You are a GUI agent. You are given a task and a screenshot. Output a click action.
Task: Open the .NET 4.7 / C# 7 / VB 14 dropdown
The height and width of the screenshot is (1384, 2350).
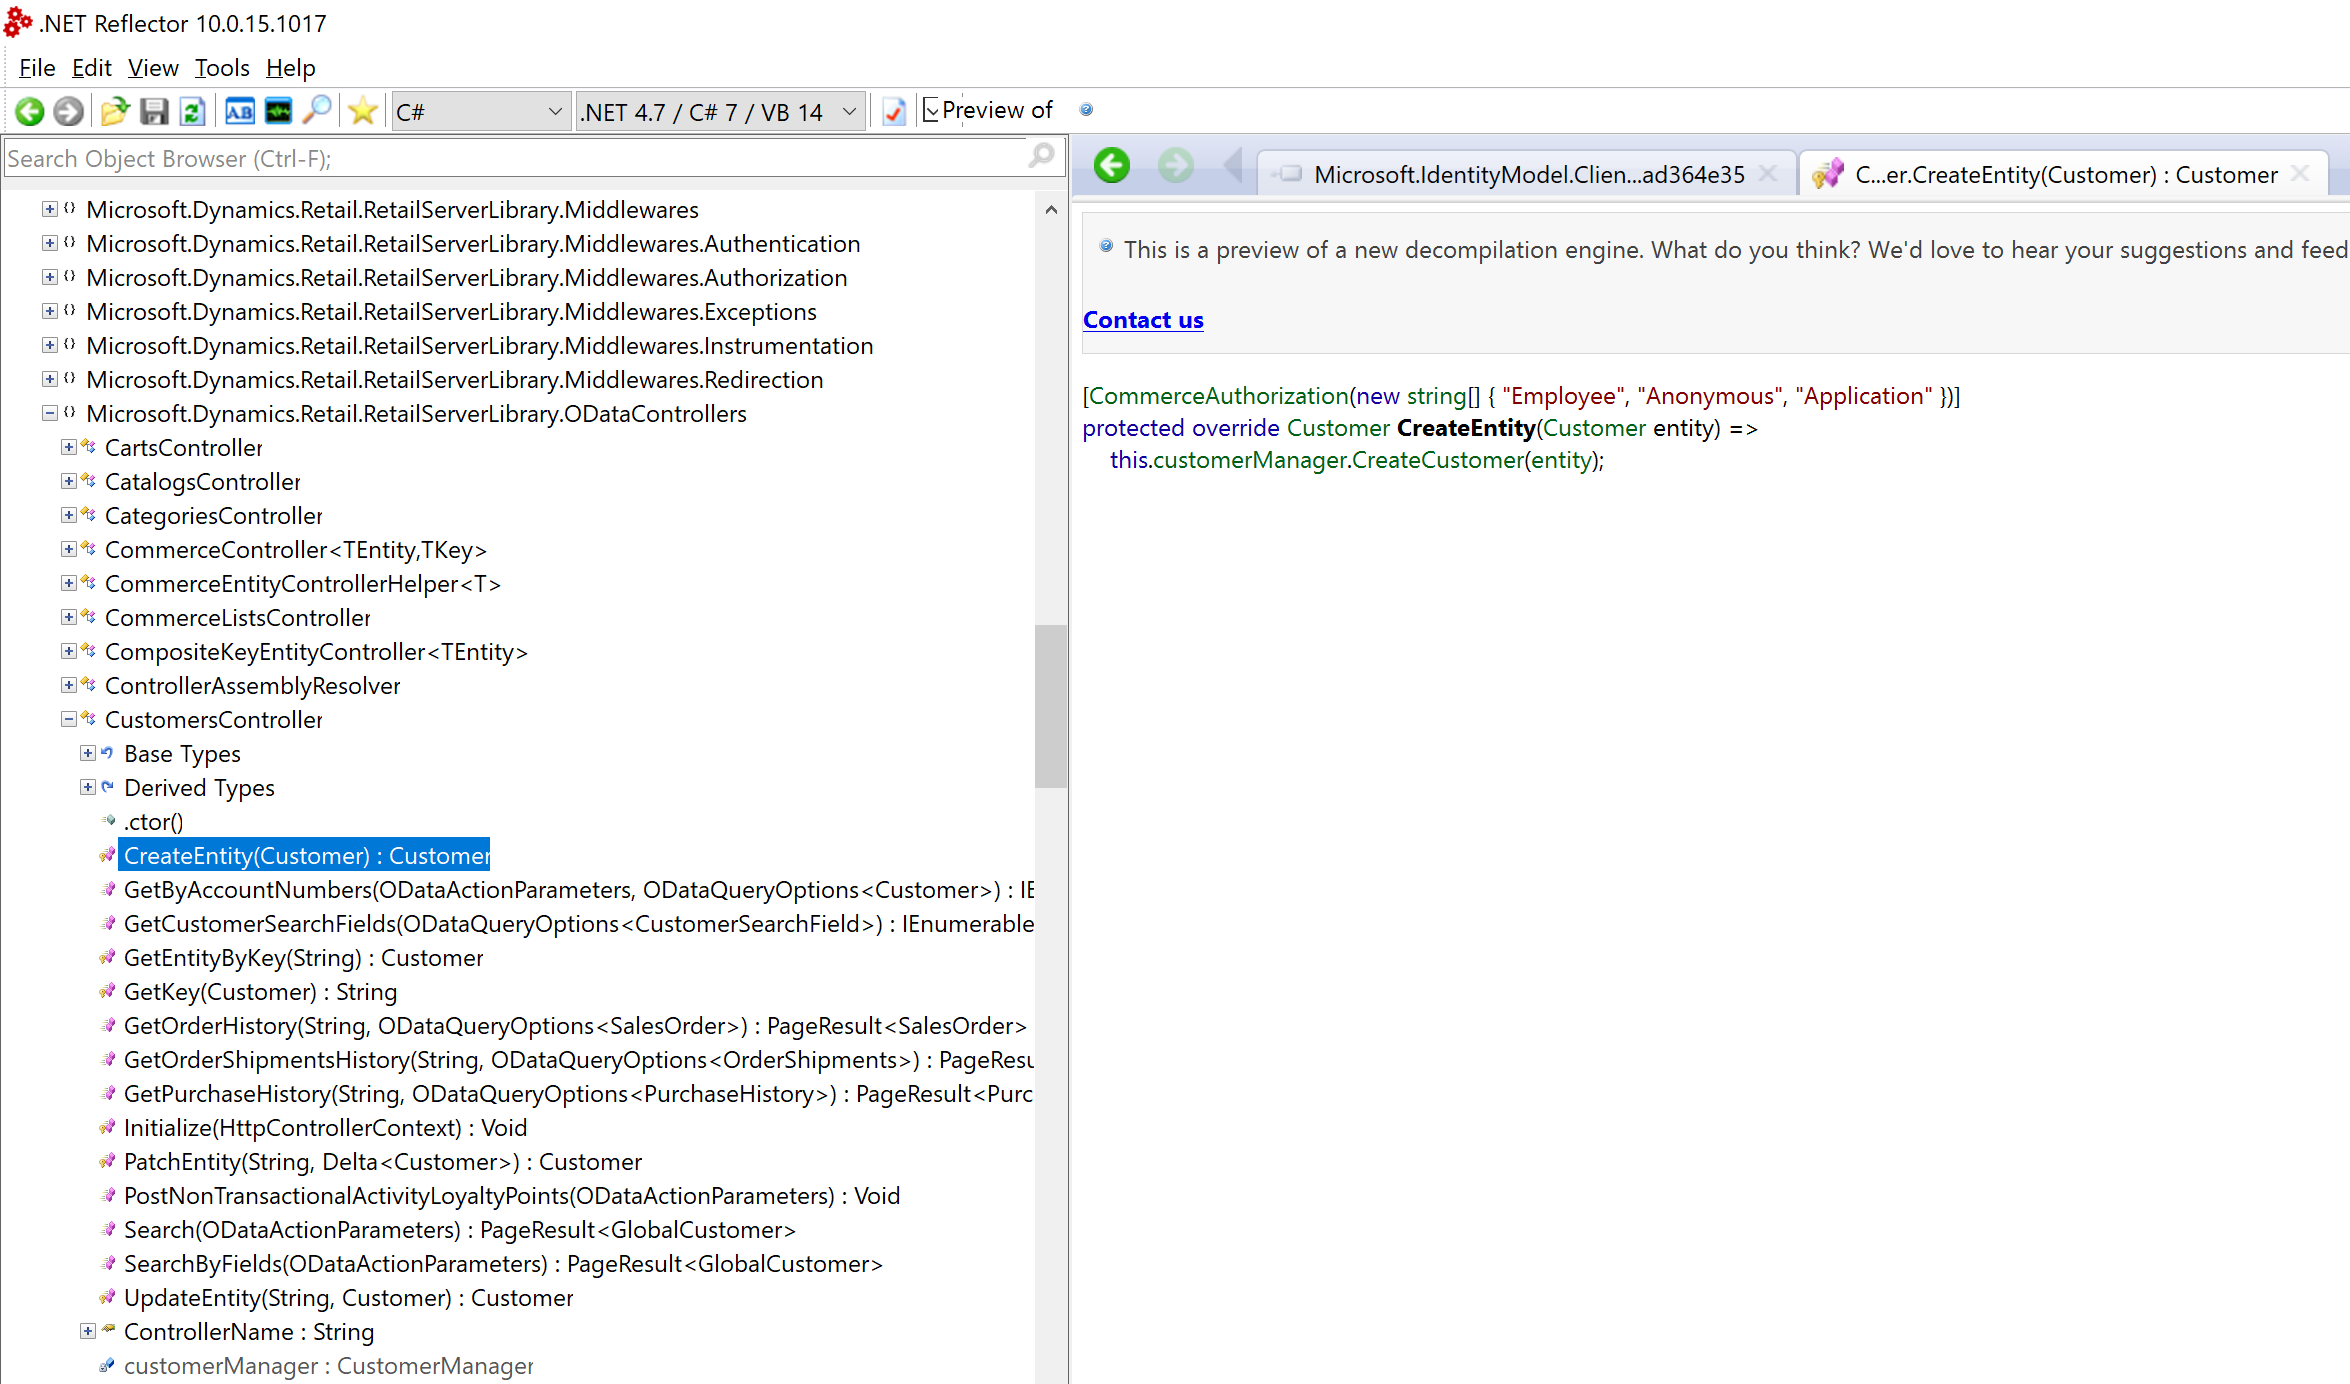pos(720,112)
